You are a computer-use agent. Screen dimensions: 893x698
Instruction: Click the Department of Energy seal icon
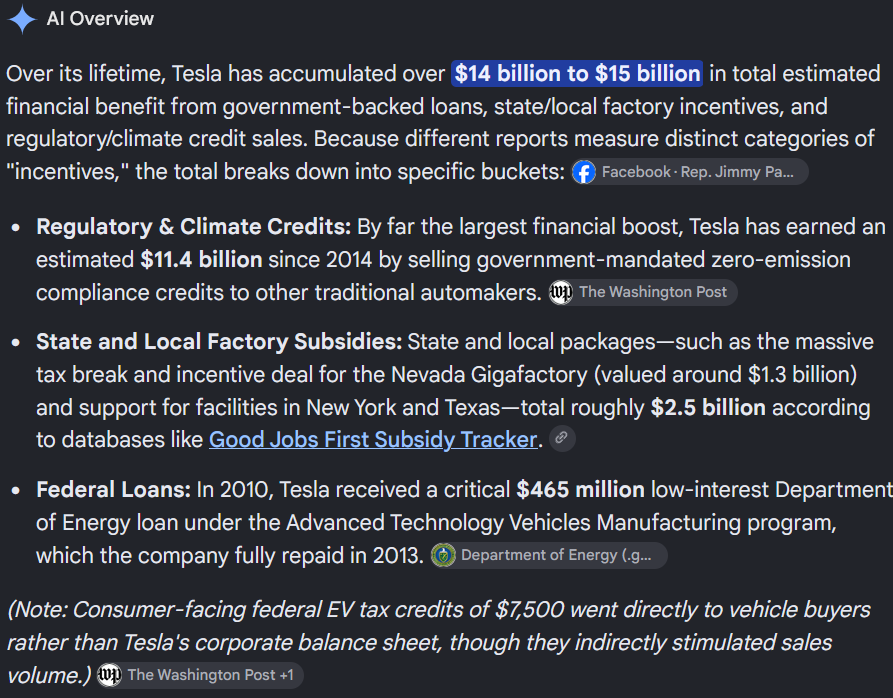[x=443, y=555]
